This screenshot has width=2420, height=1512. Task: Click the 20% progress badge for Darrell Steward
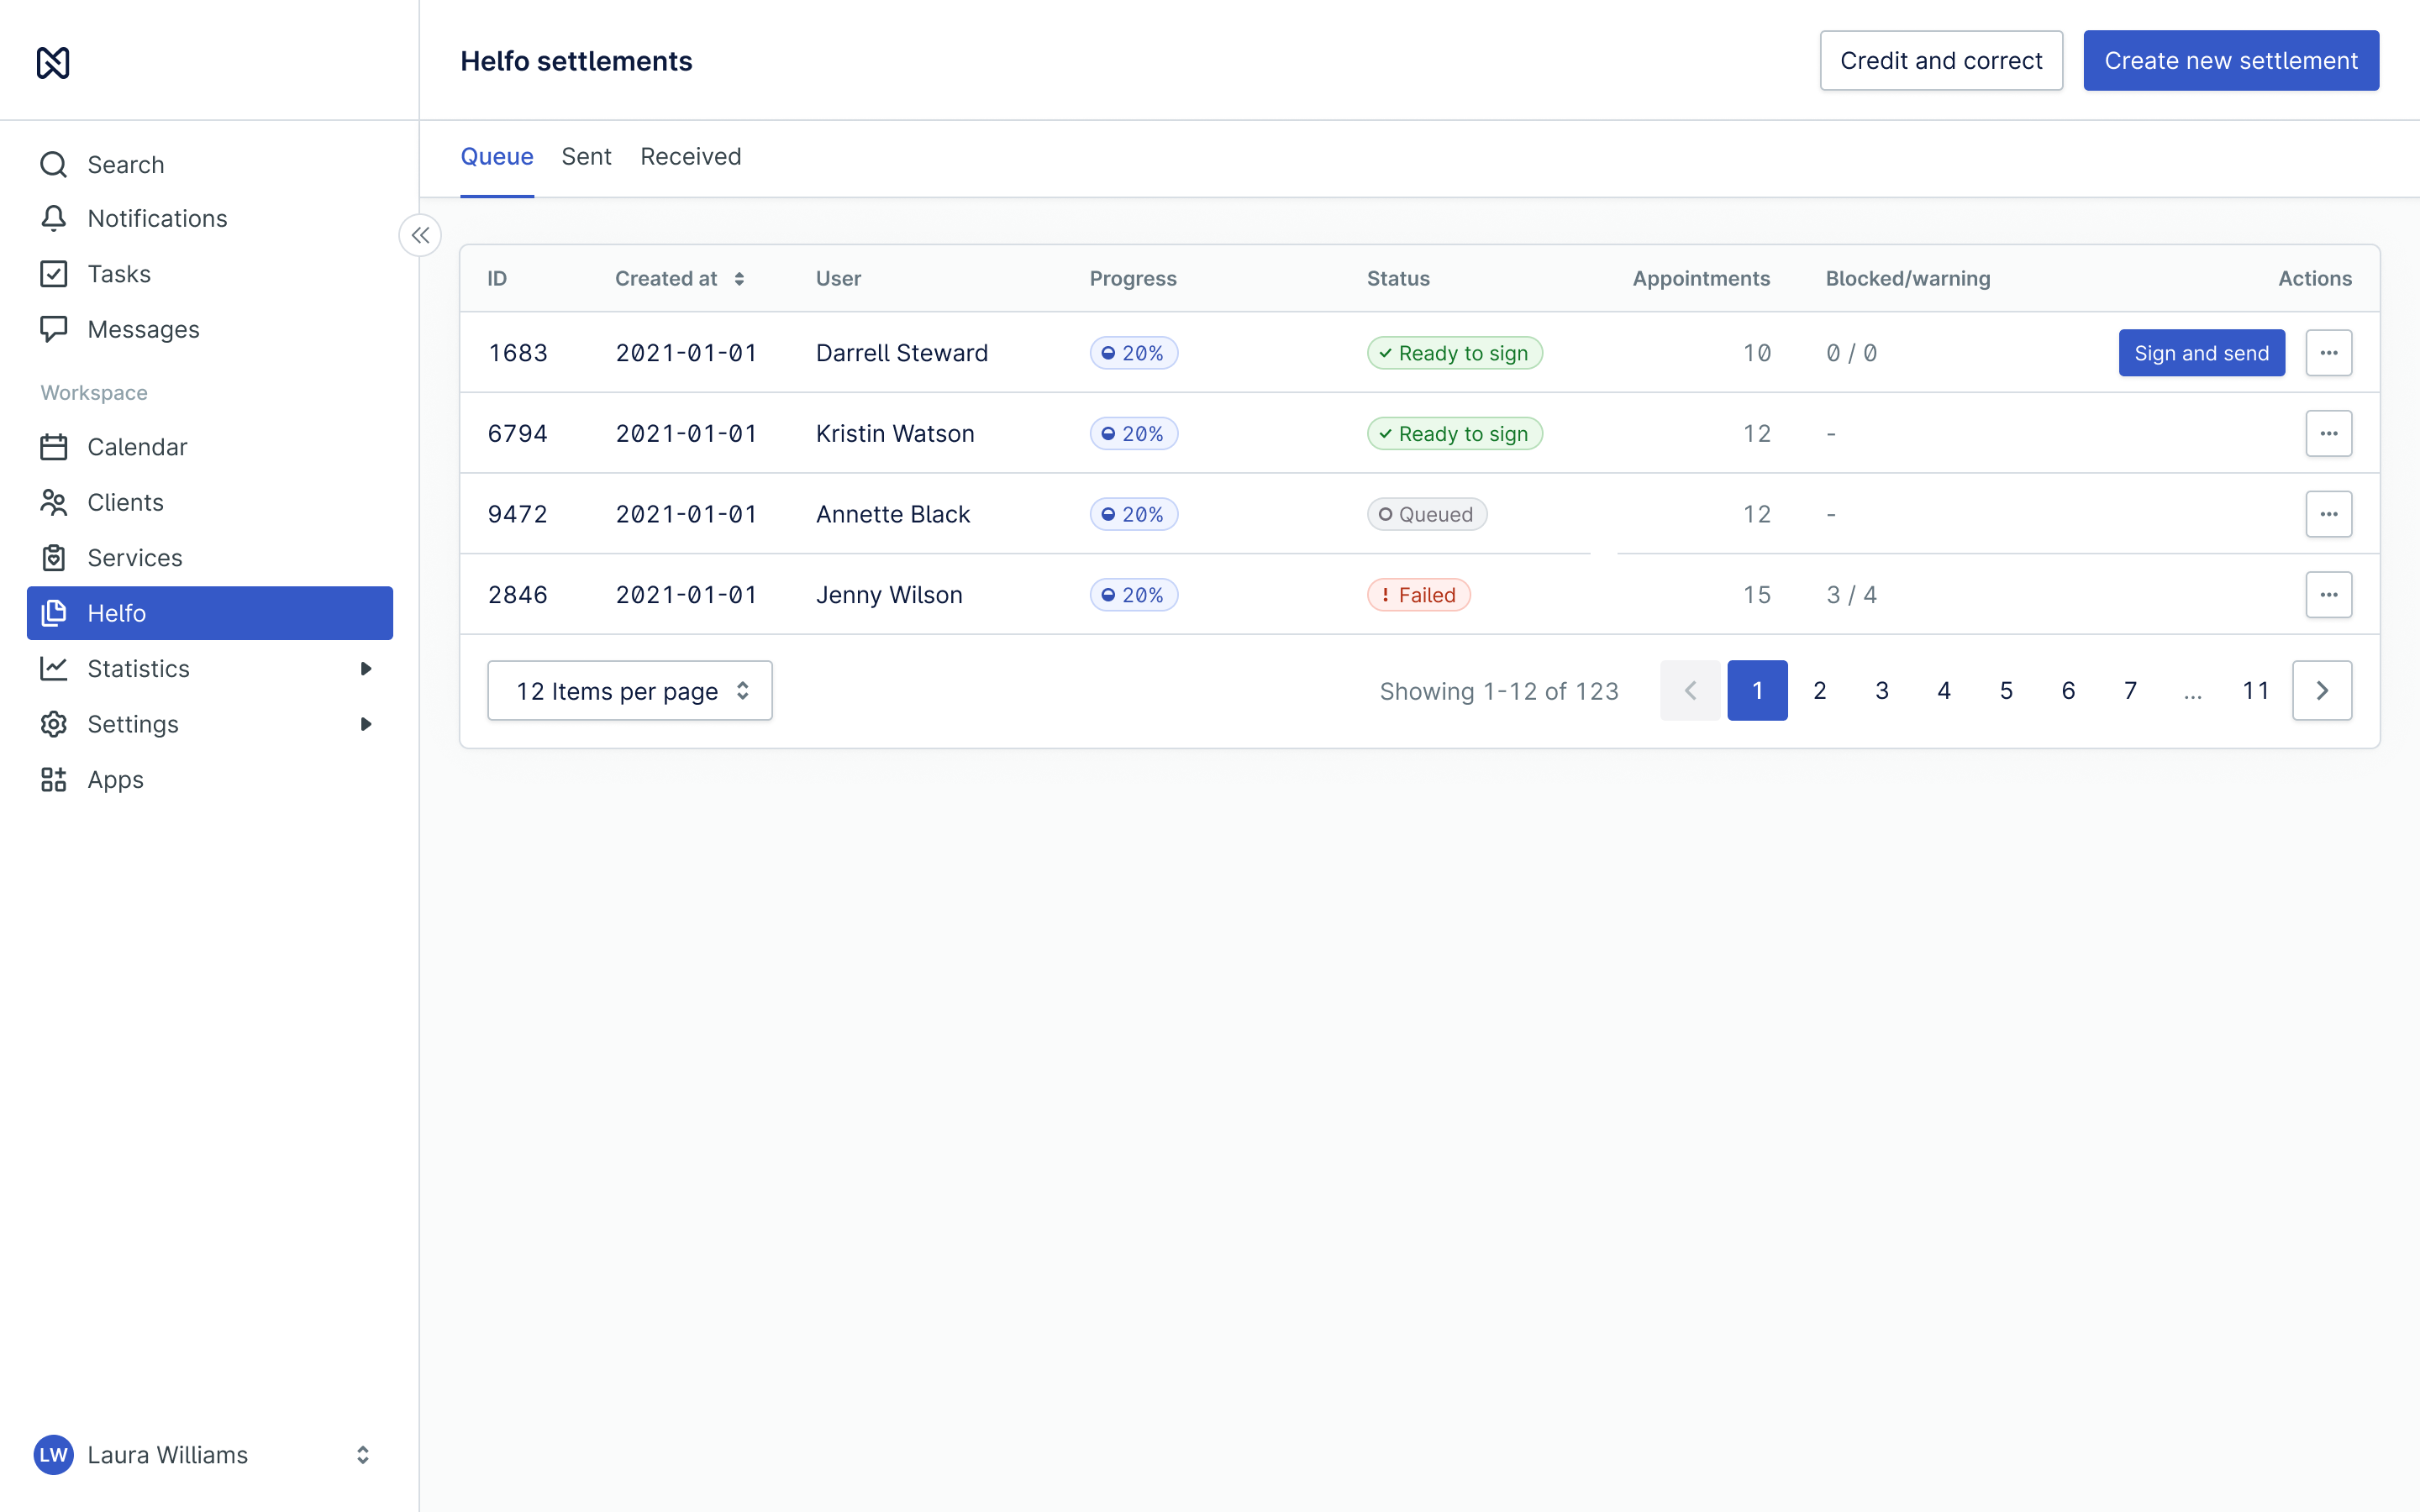(x=1134, y=353)
